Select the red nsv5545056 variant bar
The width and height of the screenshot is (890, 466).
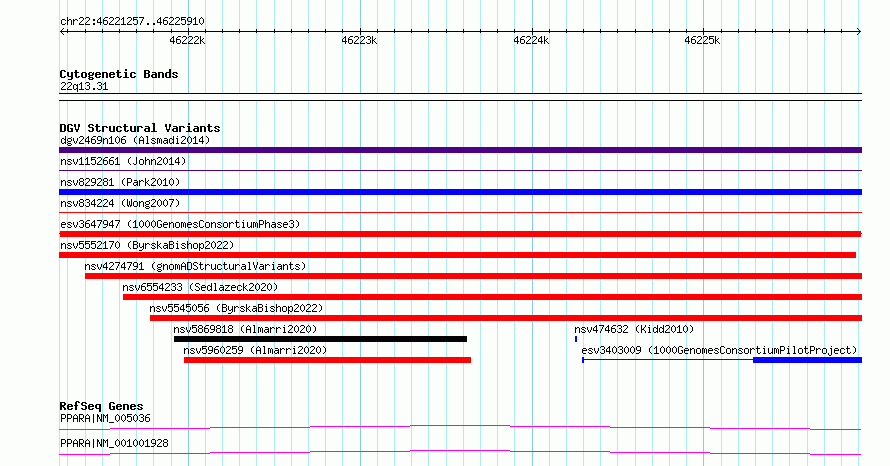(x=506, y=318)
